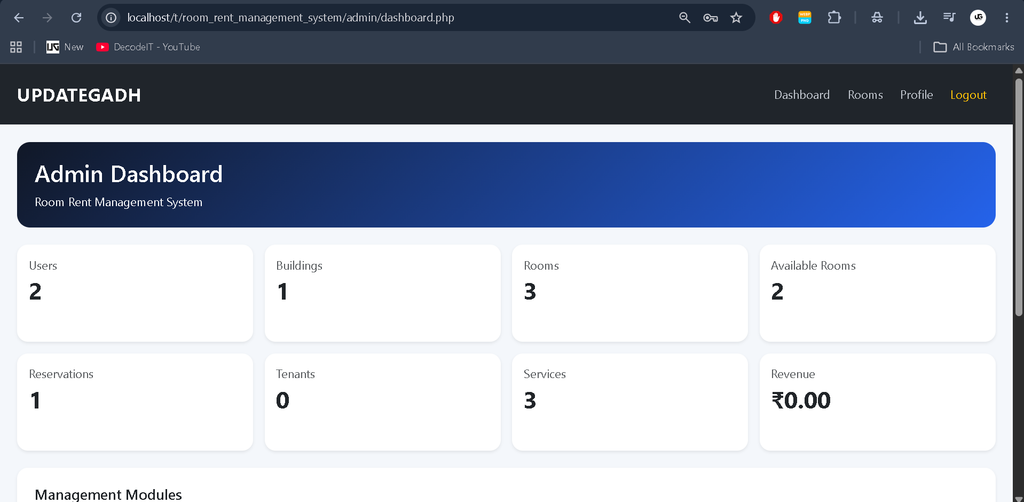The image size is (1024, 502).
Task: Open the DecodeIT - YouTube bookmark
Action: (x=148, y=47)
